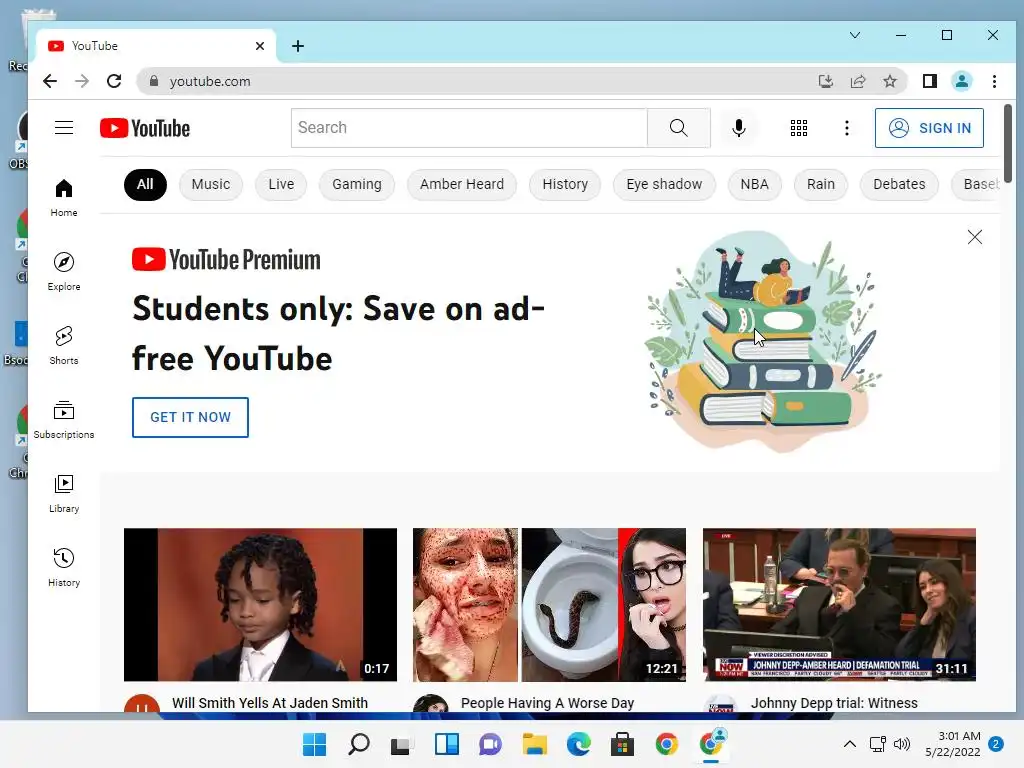This screenshot has width=1024, height=768.
Task: Open Explore in sidebar
Action: tap(64, 272)
